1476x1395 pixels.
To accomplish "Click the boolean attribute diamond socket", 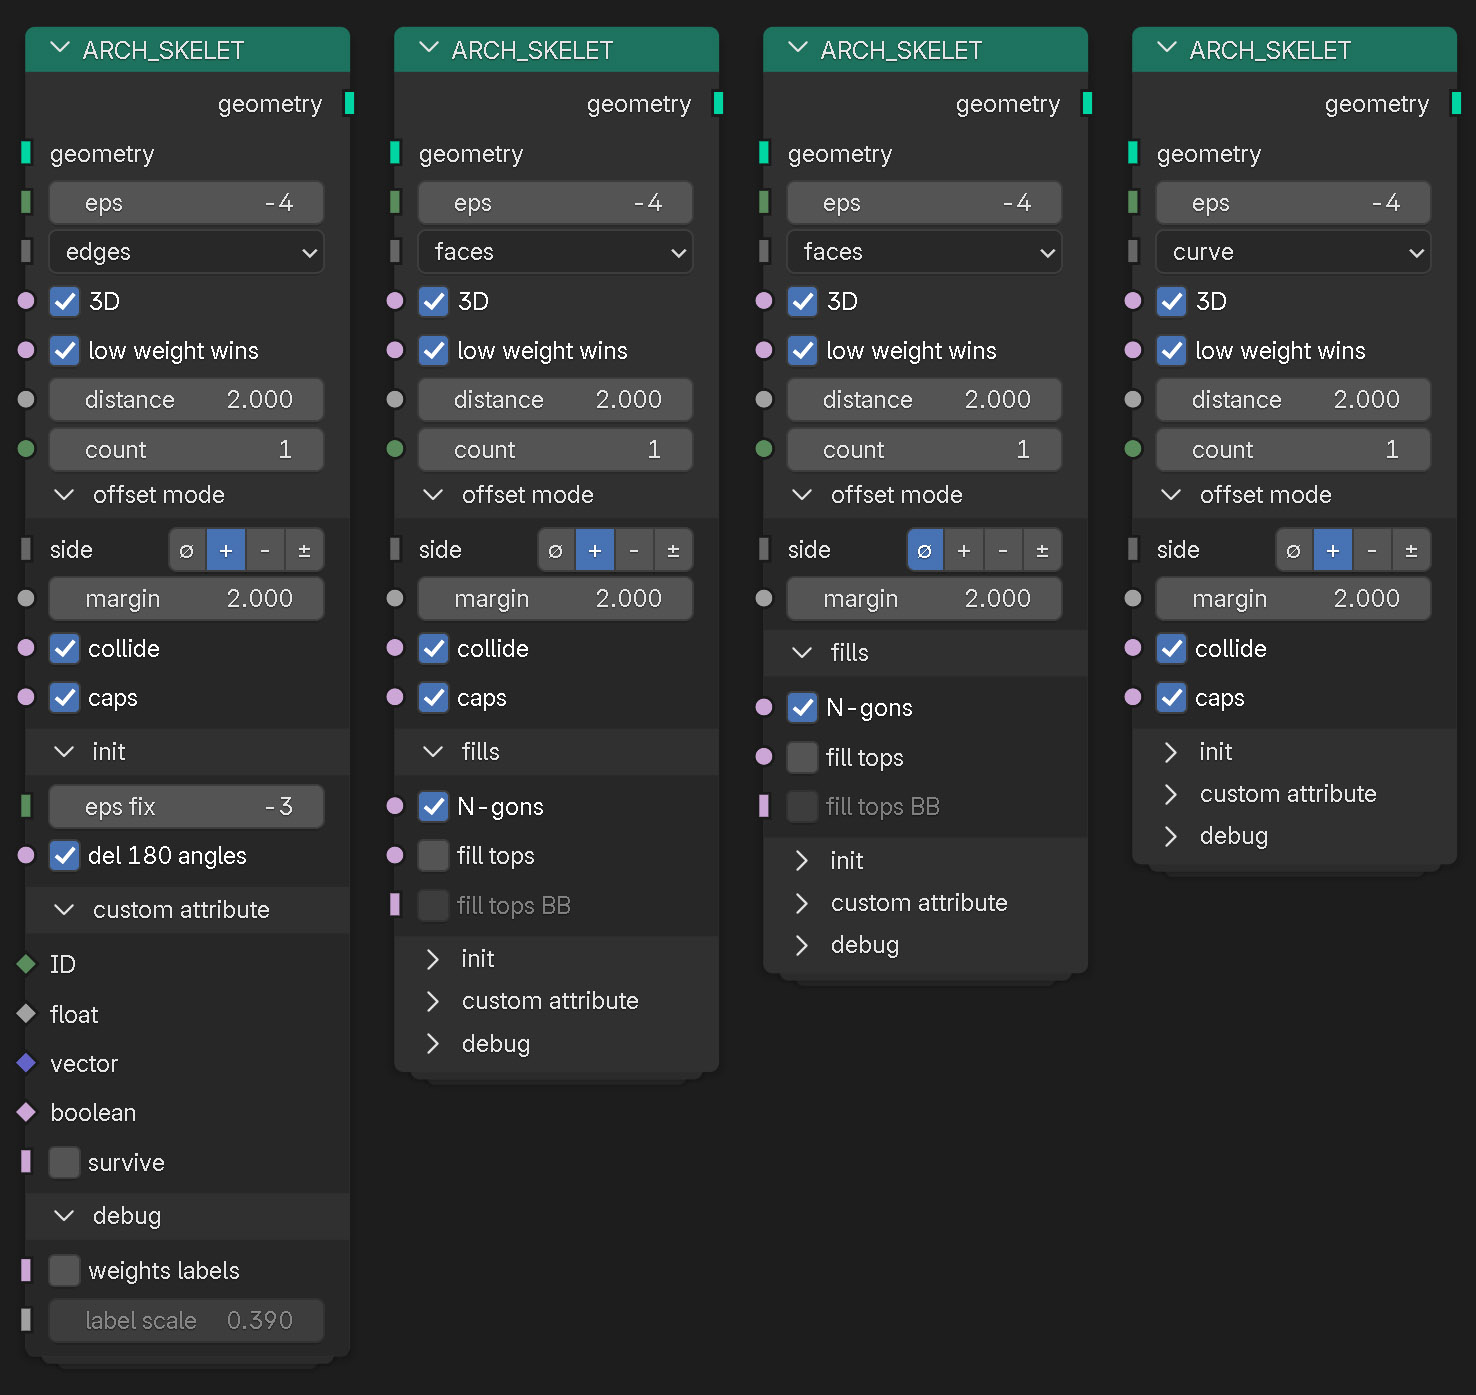I will pos(26,1112).
